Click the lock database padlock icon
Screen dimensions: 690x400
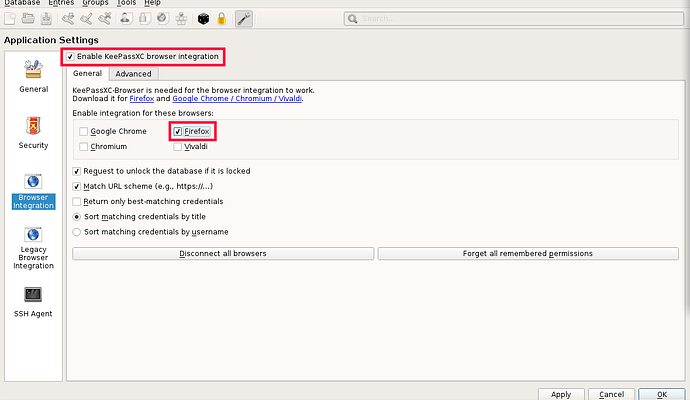point(221,19)
